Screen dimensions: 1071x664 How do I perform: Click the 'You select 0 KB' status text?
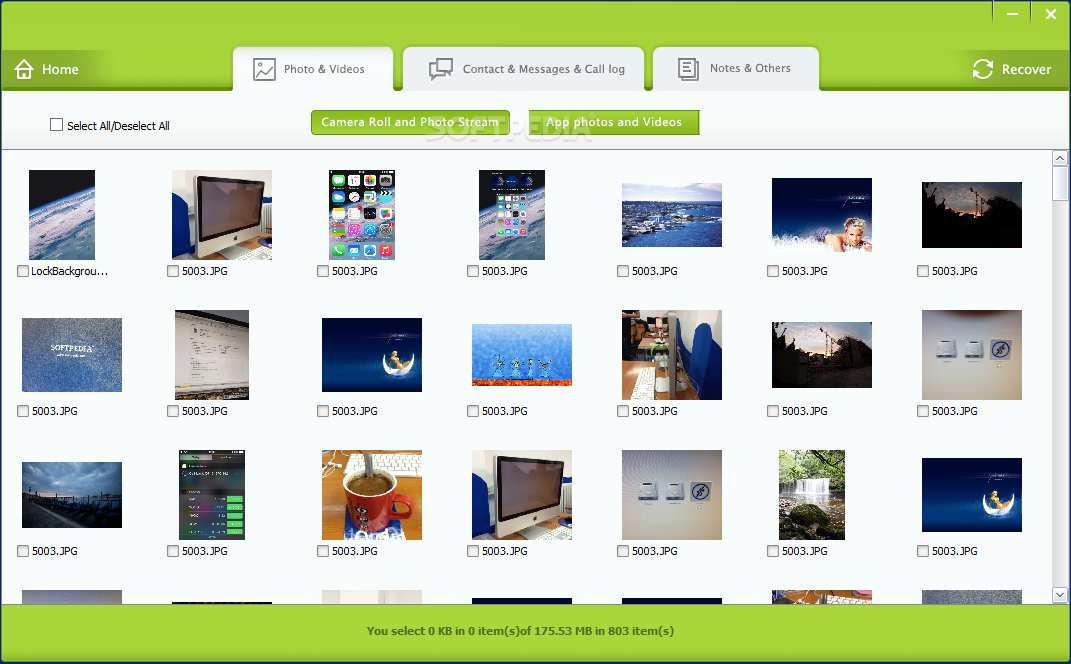520,631
